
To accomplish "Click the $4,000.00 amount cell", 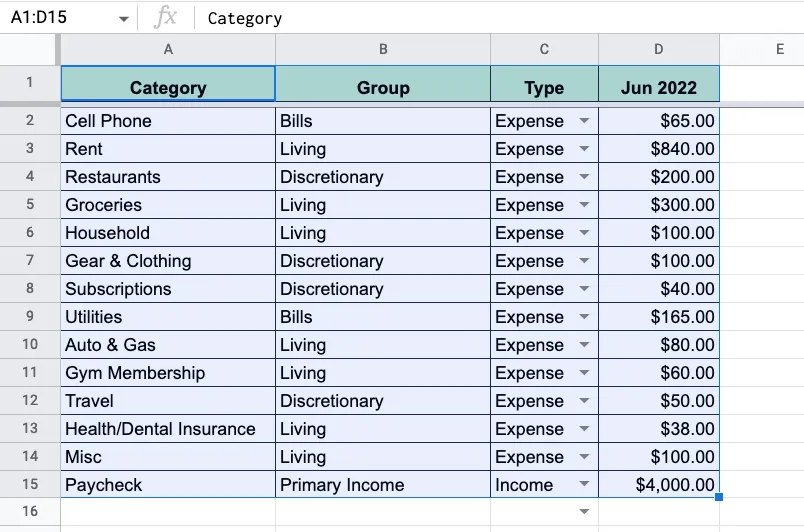I will tap(659, 484).
